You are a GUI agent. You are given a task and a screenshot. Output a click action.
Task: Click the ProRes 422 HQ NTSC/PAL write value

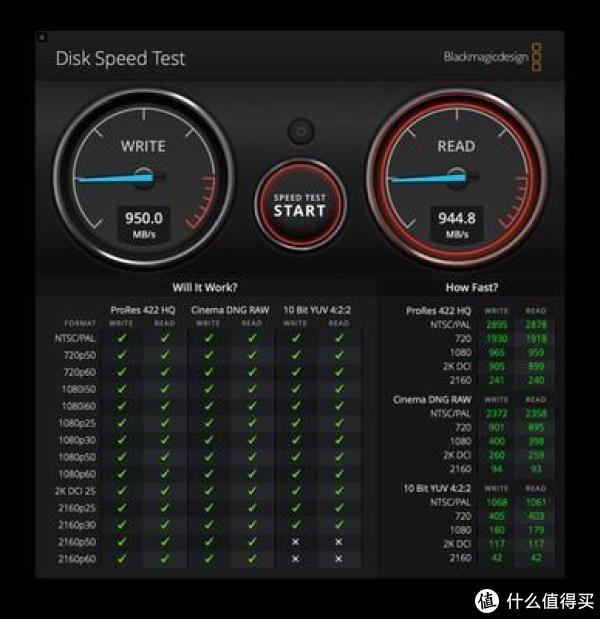pos(497,325)
